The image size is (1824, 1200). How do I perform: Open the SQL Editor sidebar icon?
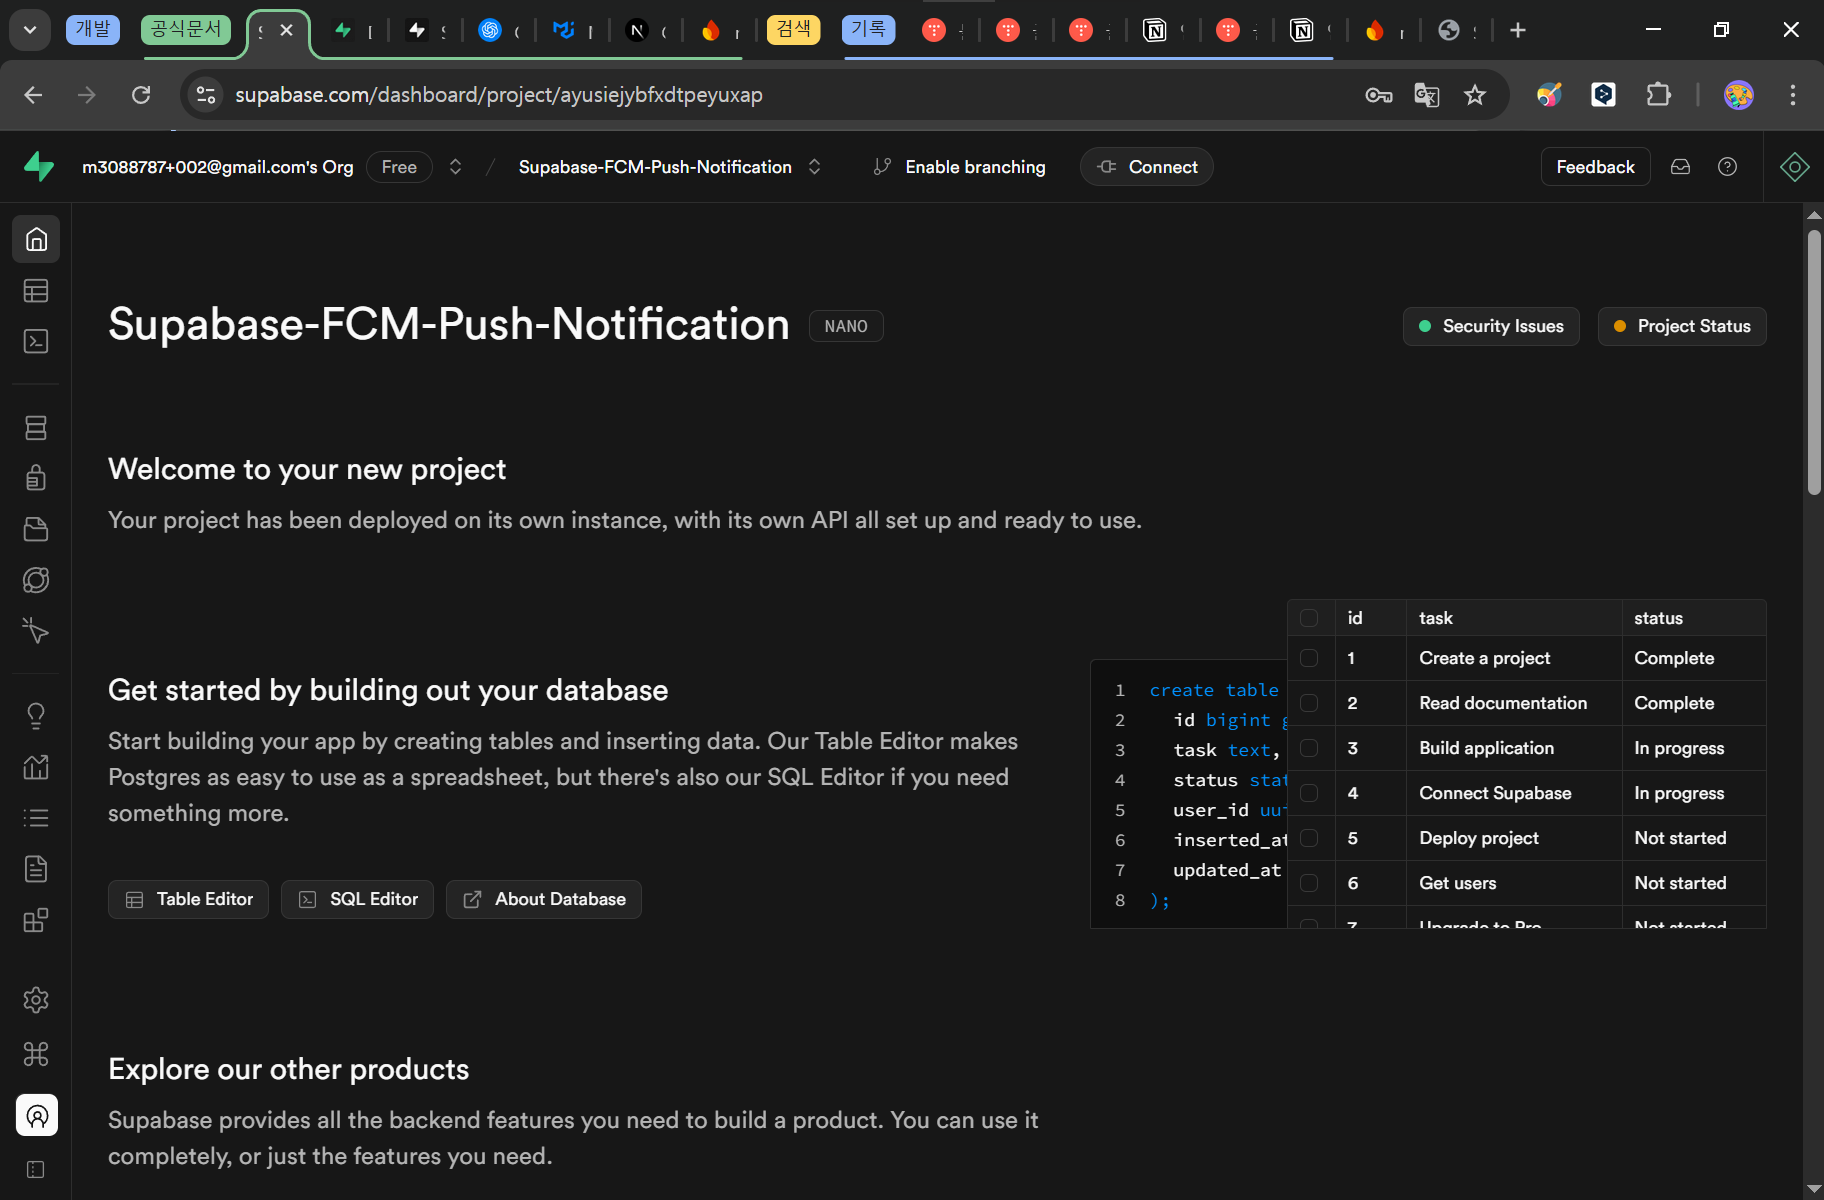[x=36, y=342]
